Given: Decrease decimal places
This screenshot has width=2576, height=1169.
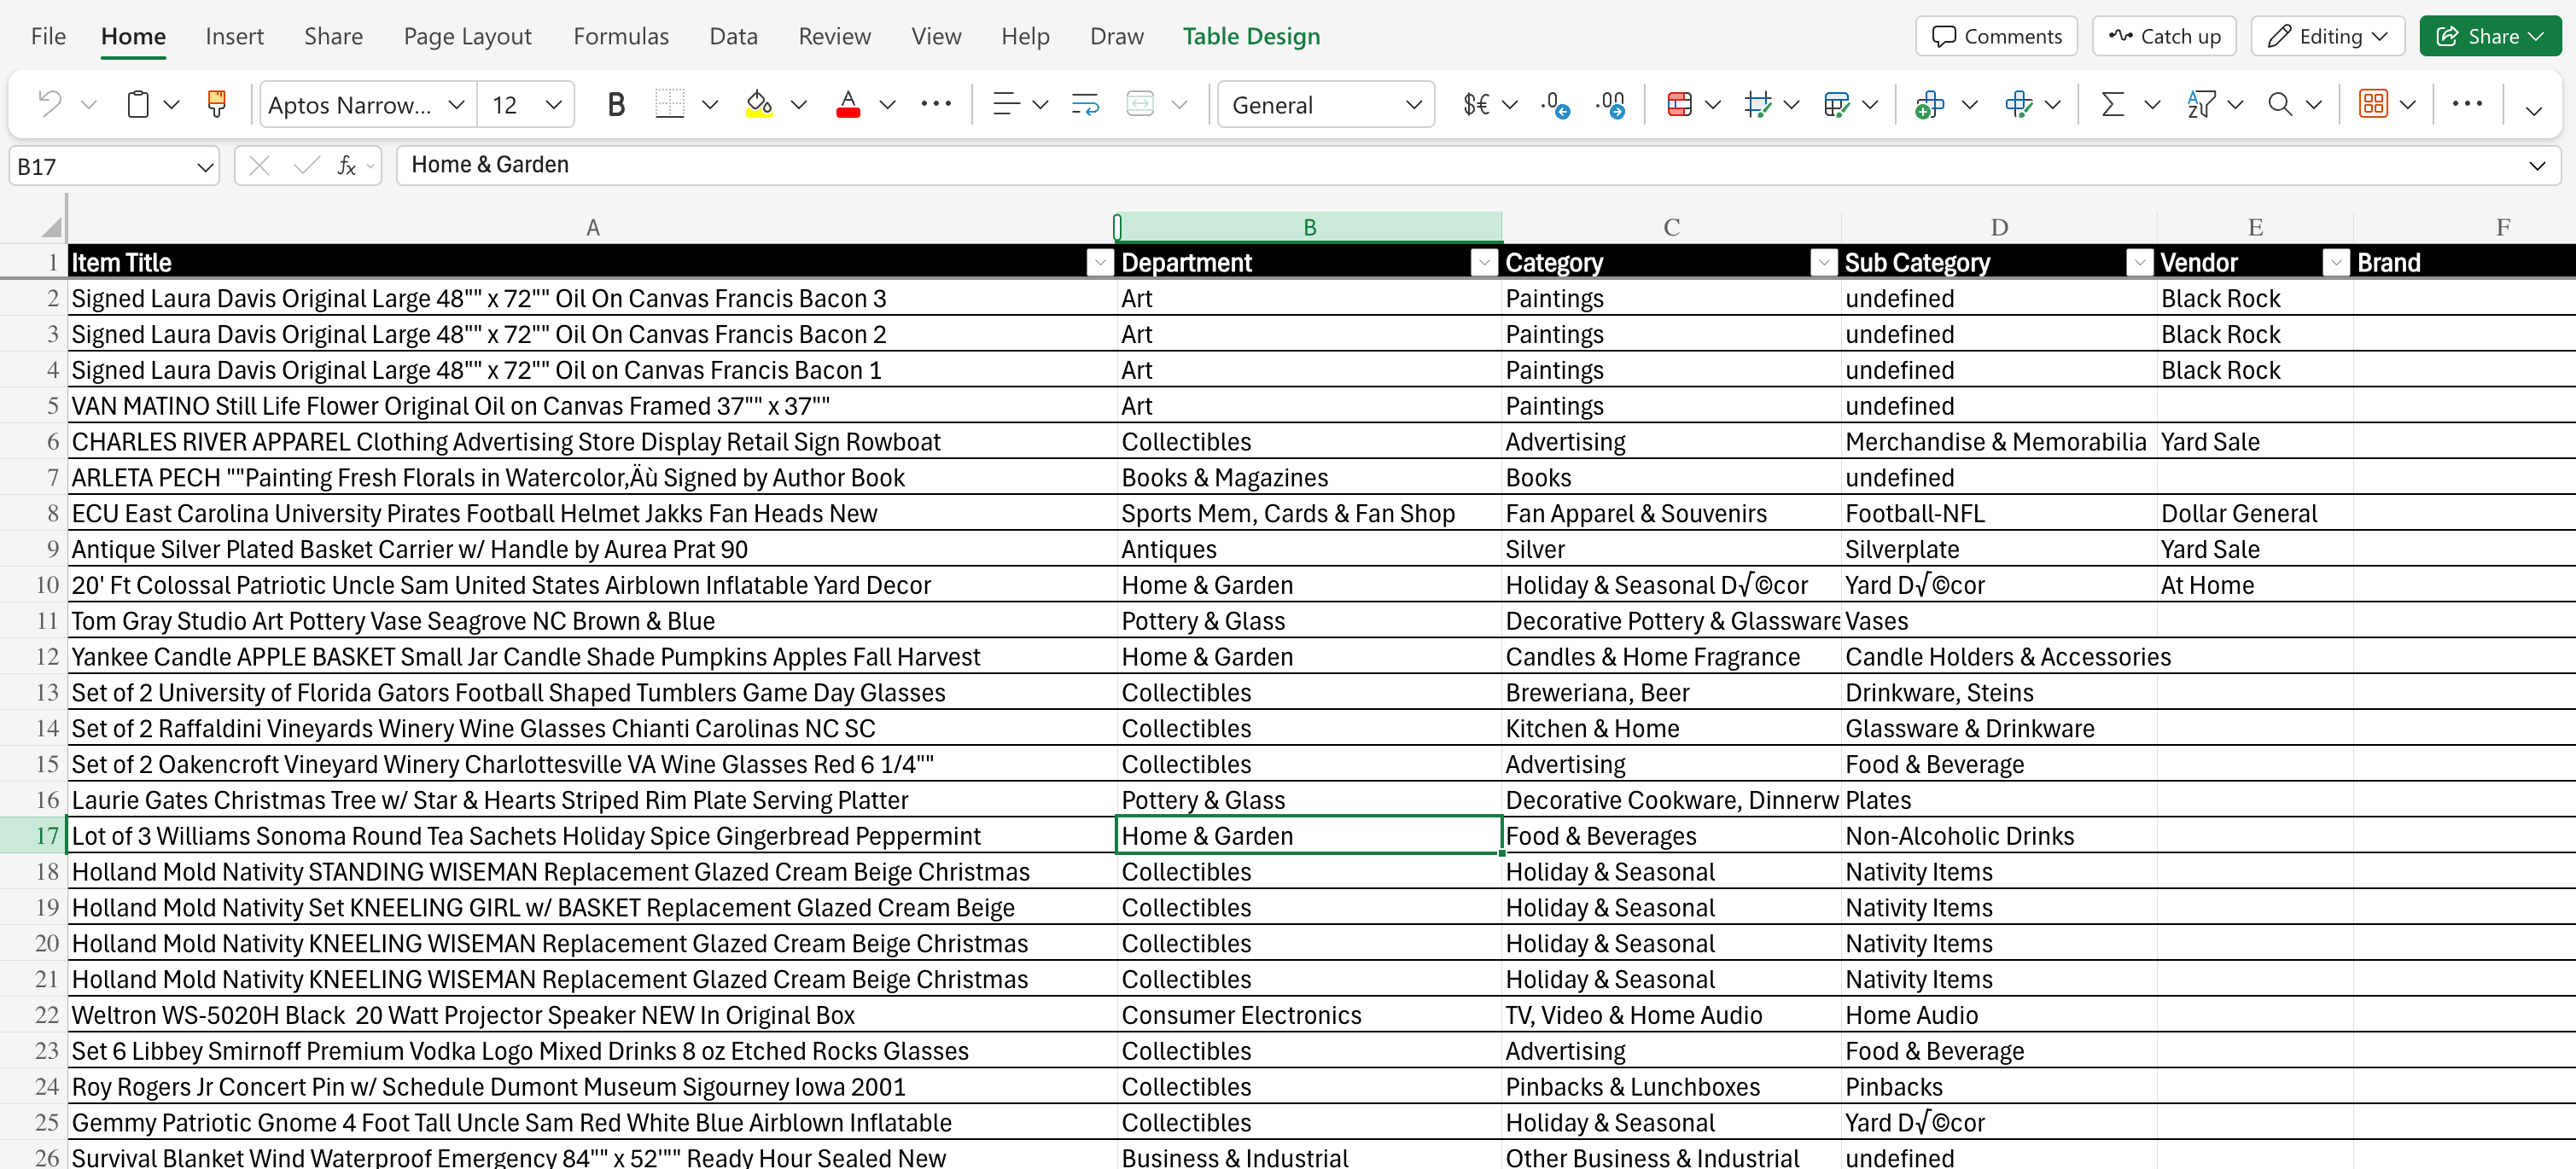Looking at the screenshot, I should [x=1556, y=104].
